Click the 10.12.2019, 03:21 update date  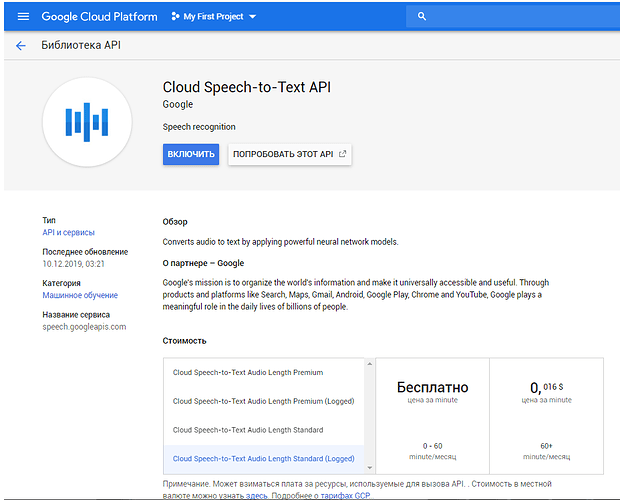pos(74,264)
